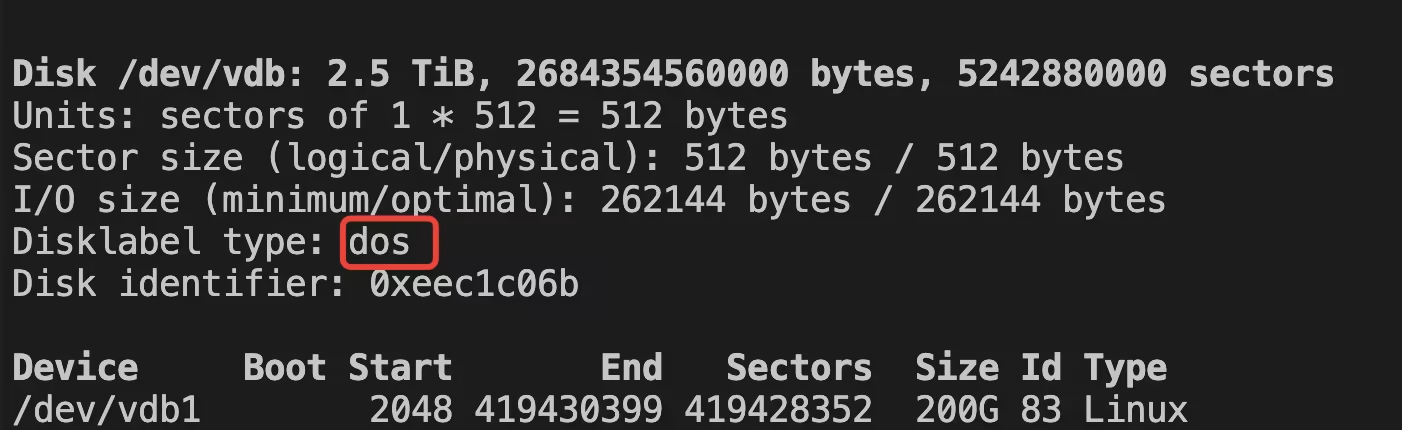Click the start sector value 2048
Screen dimensions: 1402x430
[410, 410]
